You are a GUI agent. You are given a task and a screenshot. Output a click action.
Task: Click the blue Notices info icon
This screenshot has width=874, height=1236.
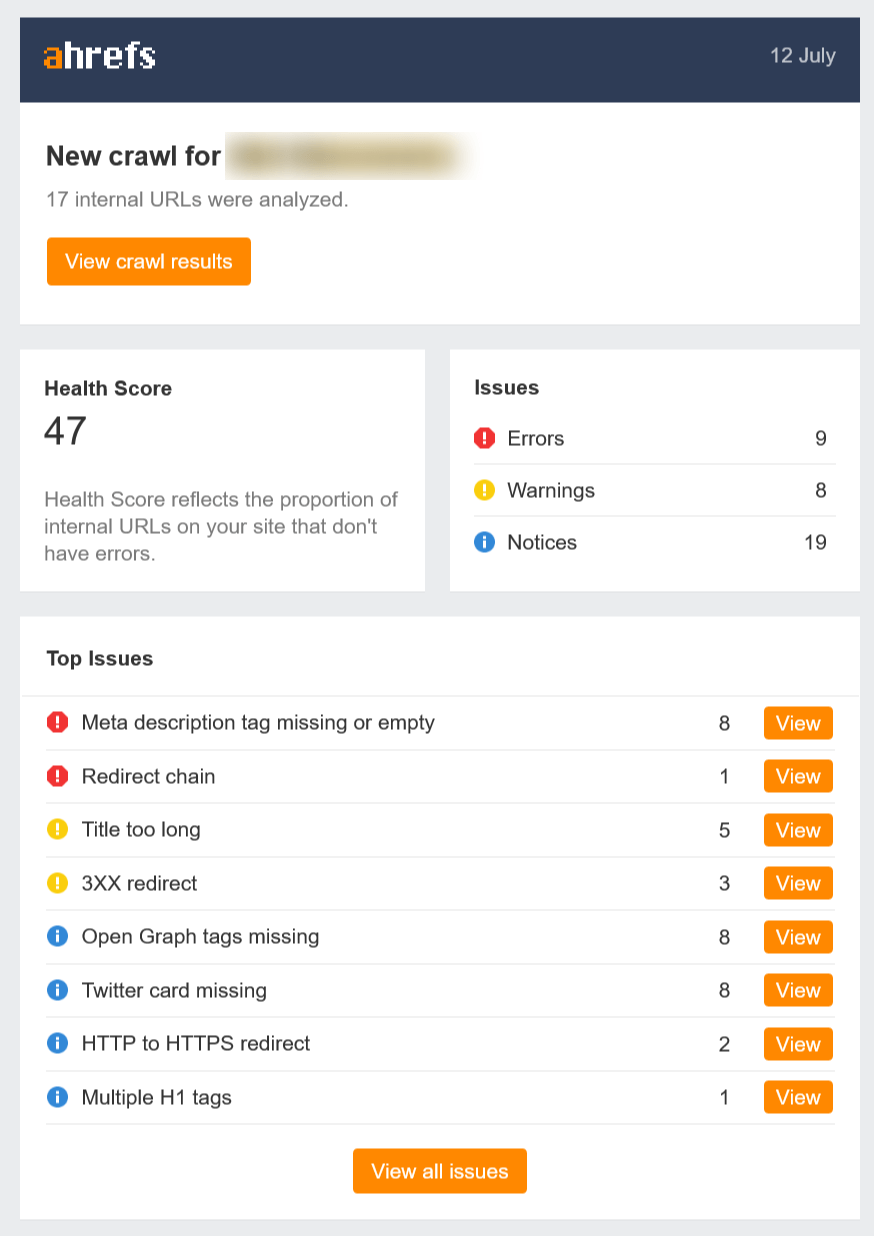coord(485,542)
